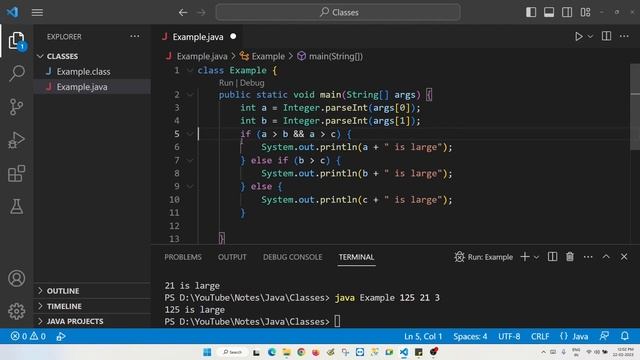
Task: Expand the Timeline section
Action: [x=64, y=306]
